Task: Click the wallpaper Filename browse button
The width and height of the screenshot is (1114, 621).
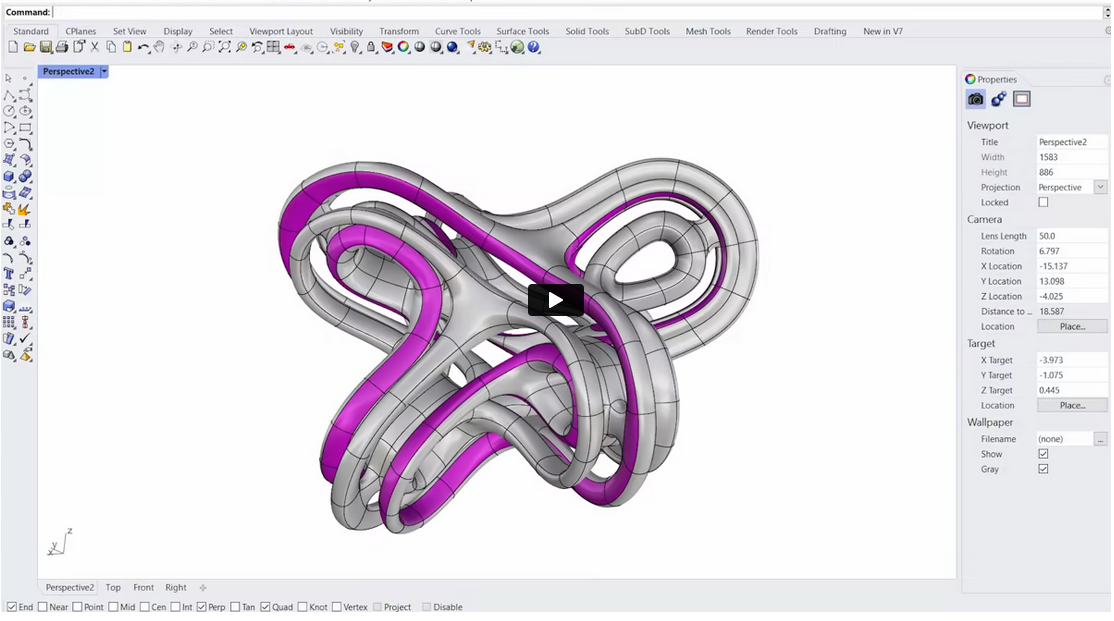Action: (1100, 439)
